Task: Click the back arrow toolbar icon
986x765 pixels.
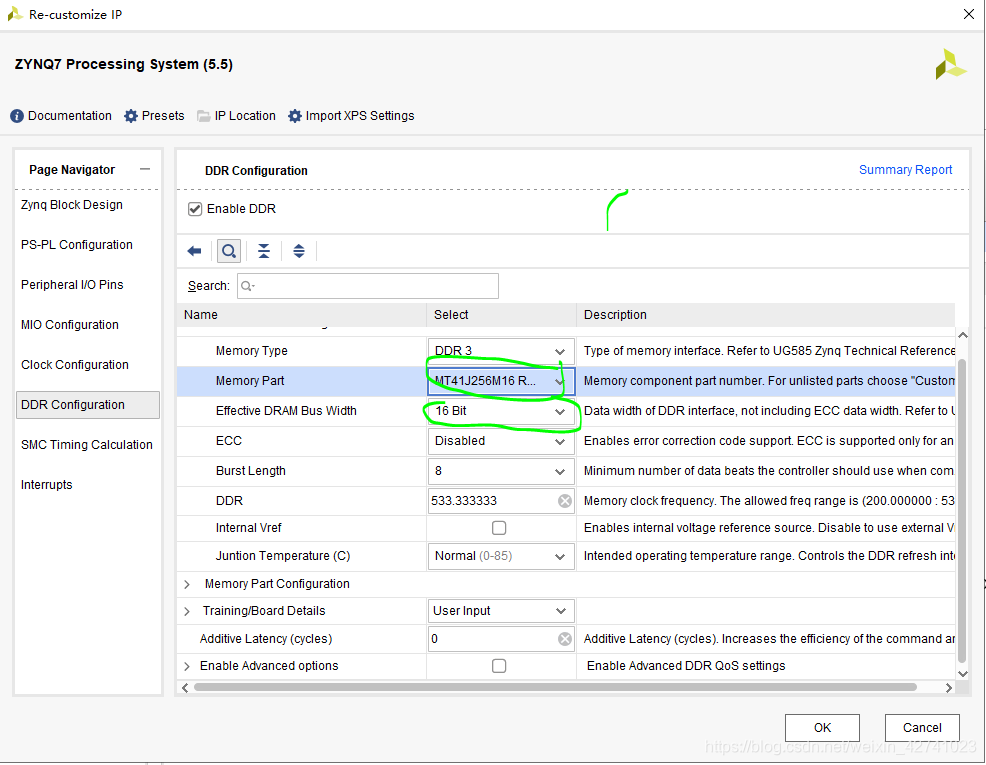Action: (194, 251)
